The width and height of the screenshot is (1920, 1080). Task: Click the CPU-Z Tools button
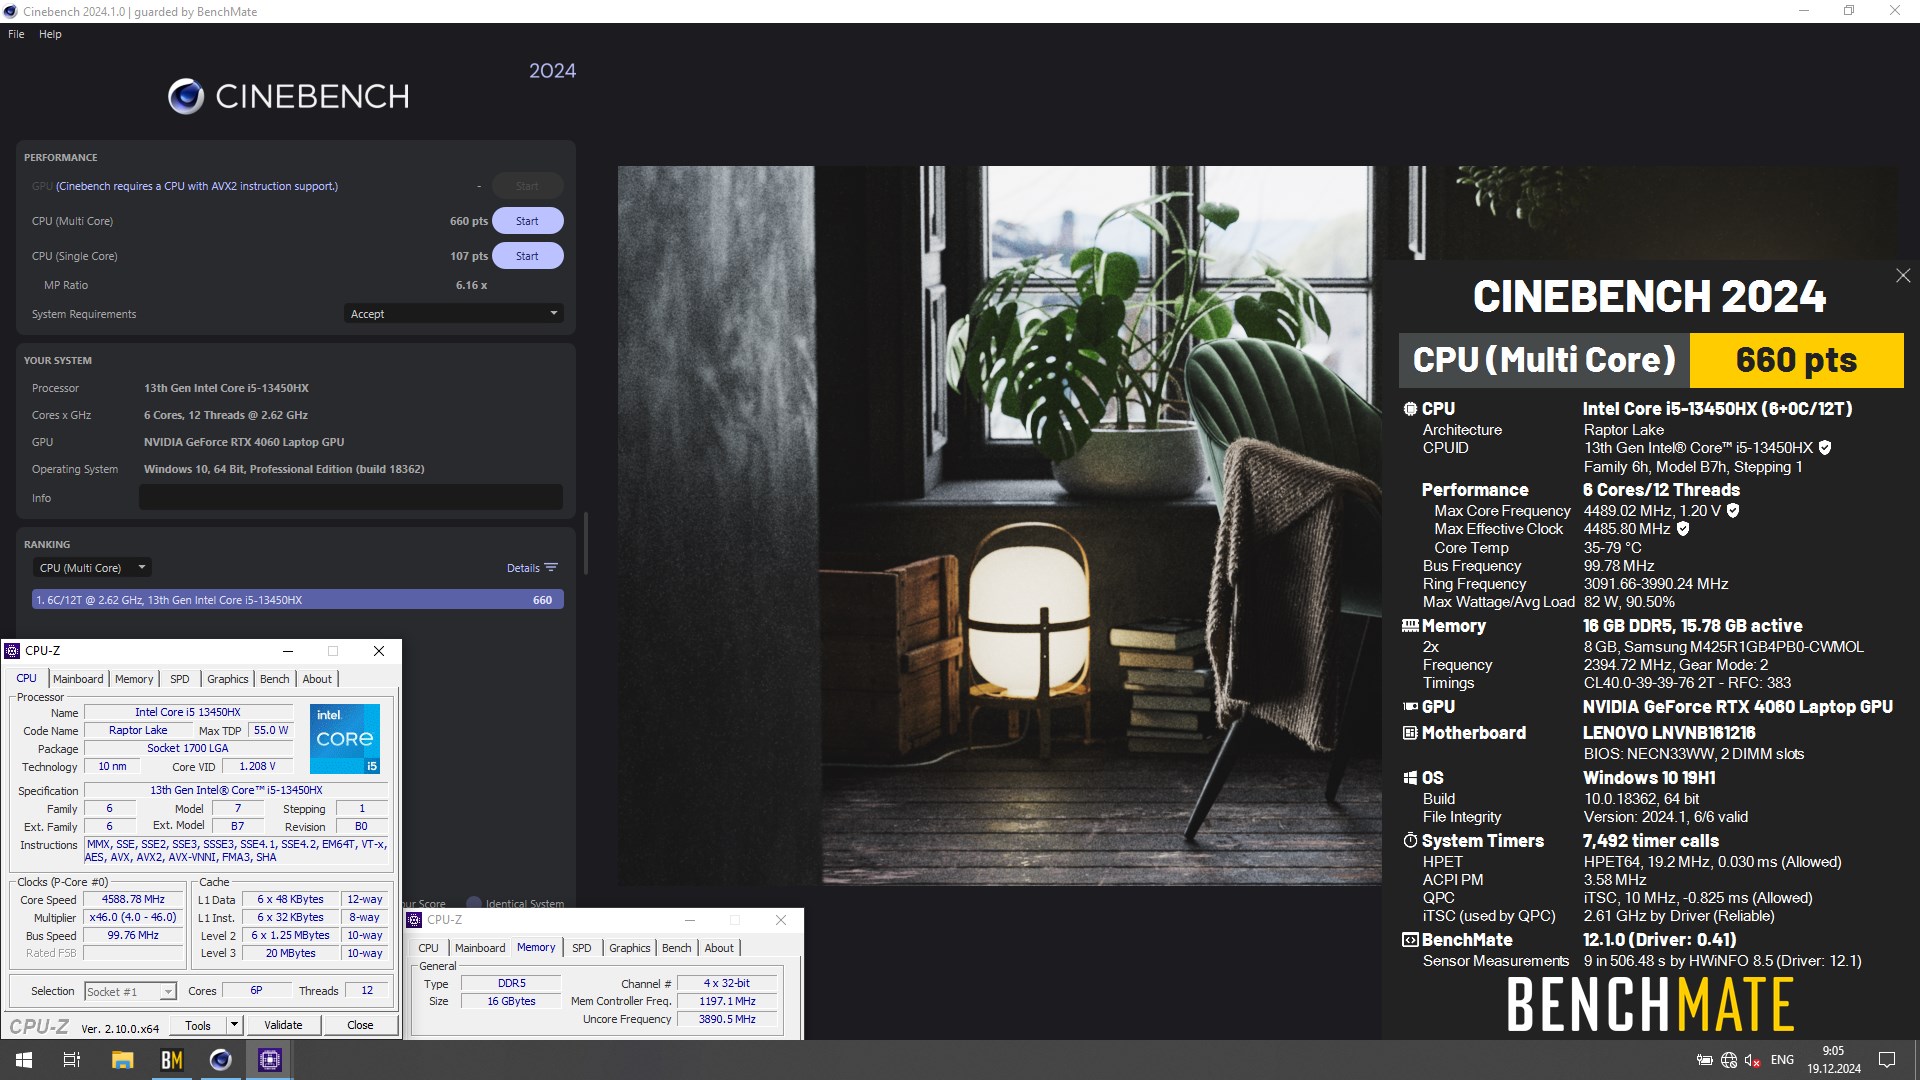tap(198, 1025)
